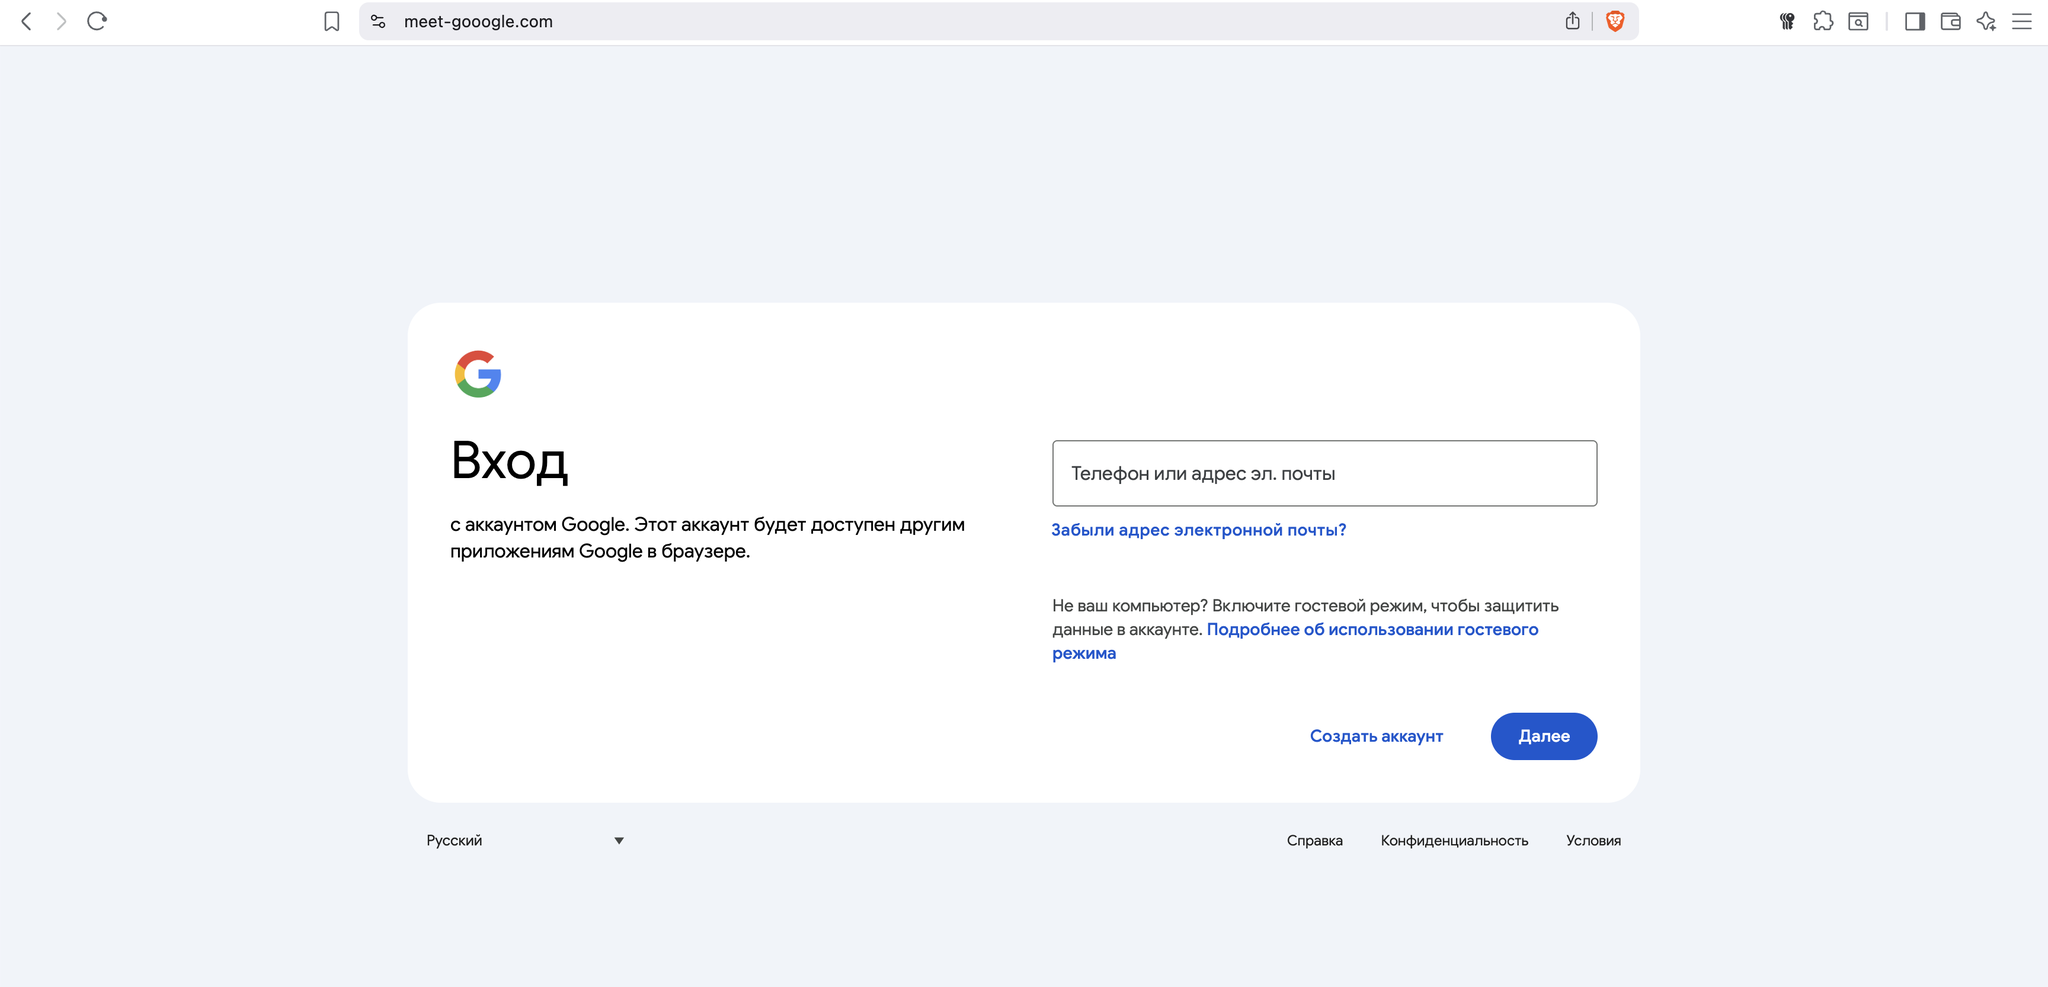Open the Конфиденциальность footer link
This screenshot has width=2048, height=987.
(1454, 841)
